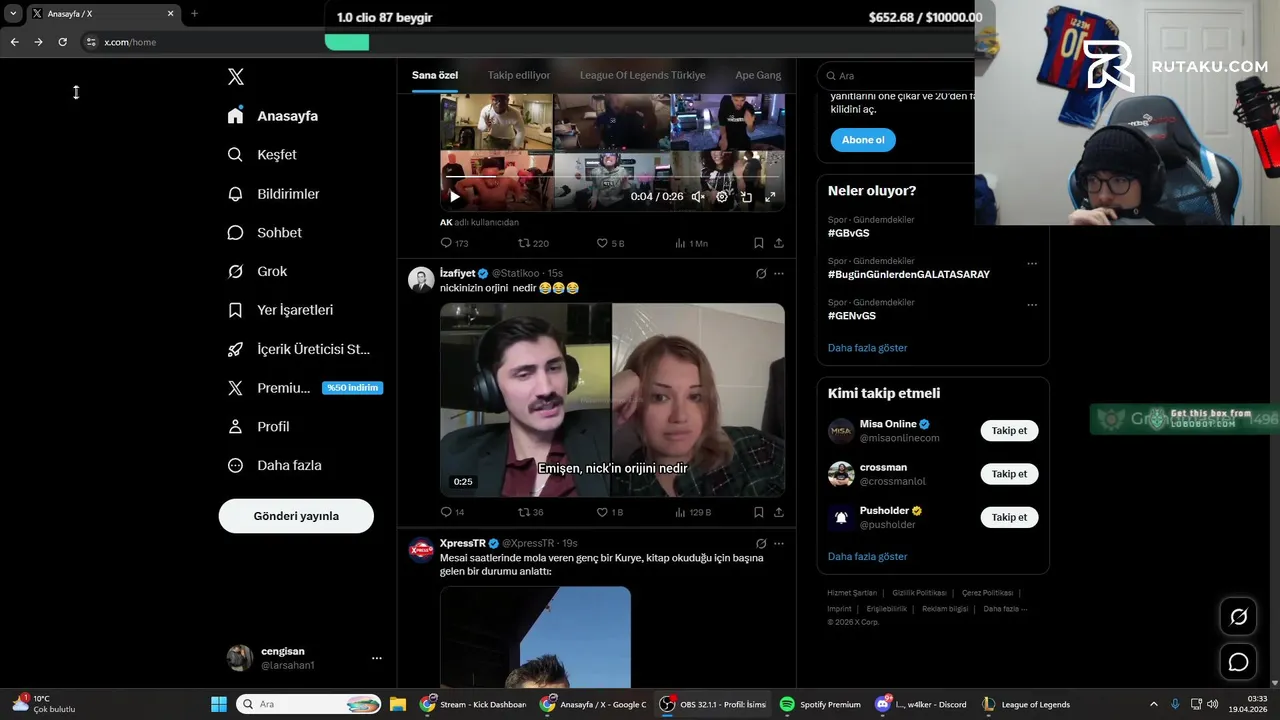Image resolution: width=1280 pixels, height=720 pixels.
Task: View analytics of tweet with 1 Mn views
Action: [x=691, y=243]
